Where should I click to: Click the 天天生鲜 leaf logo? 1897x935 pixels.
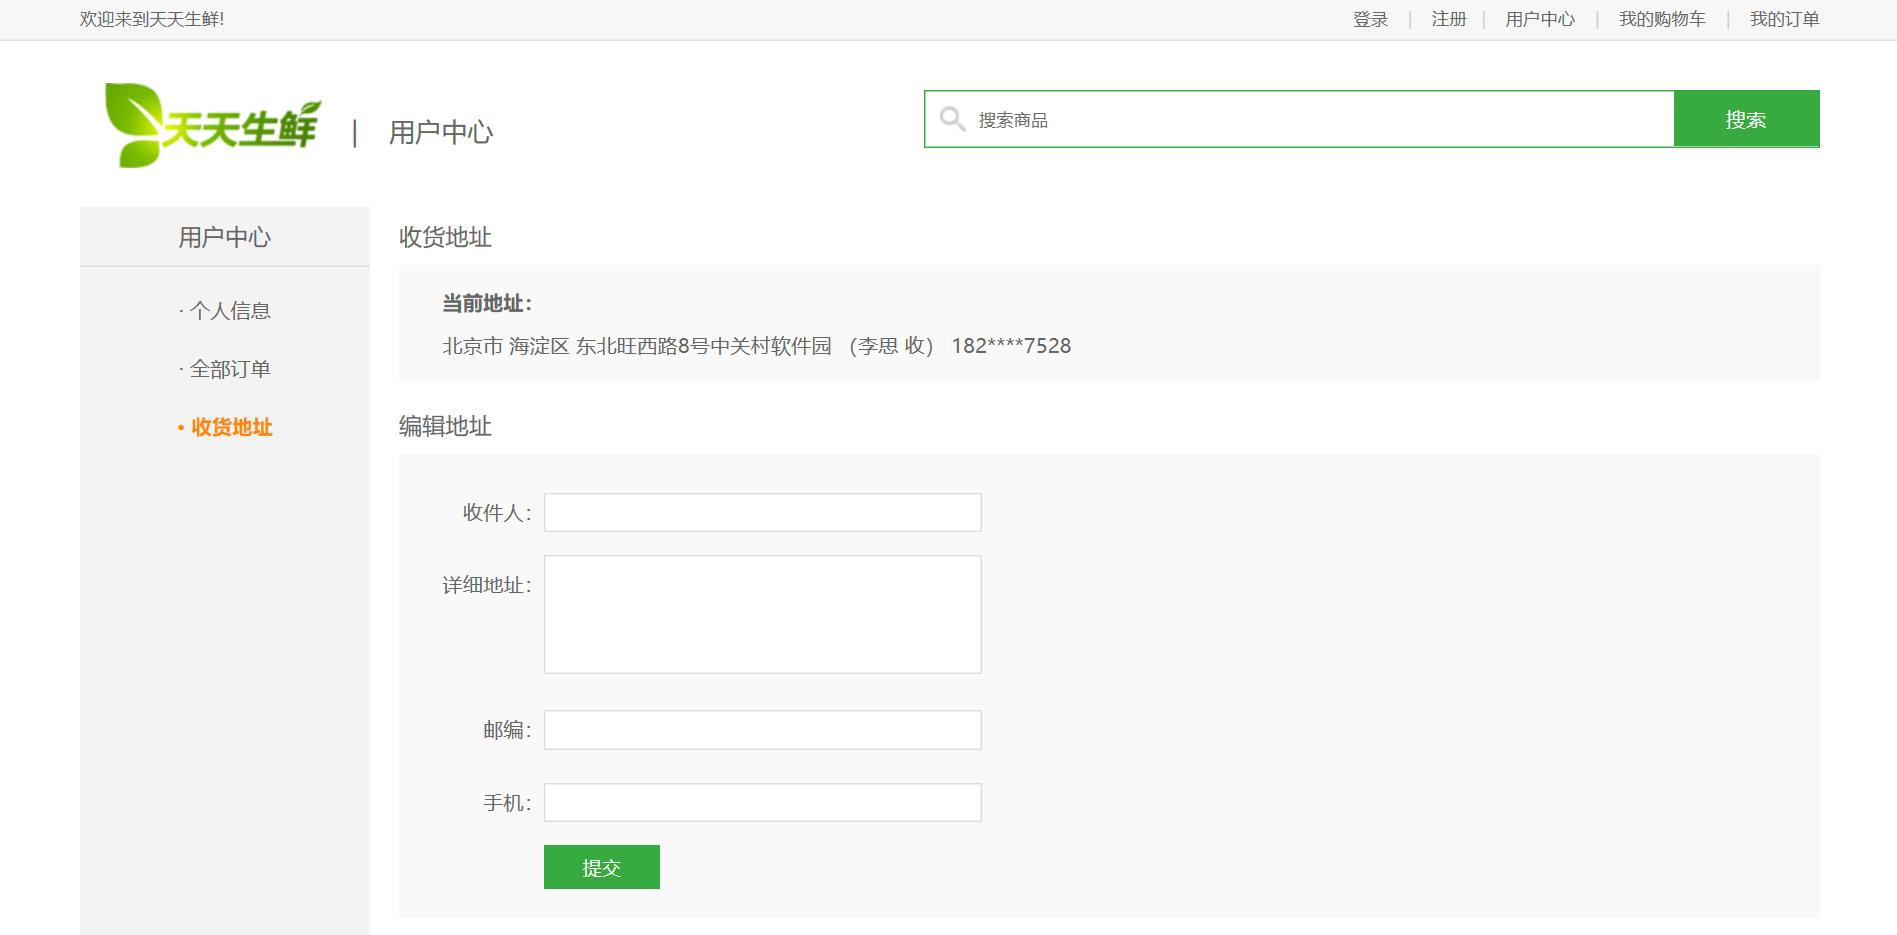pos(213,125)
